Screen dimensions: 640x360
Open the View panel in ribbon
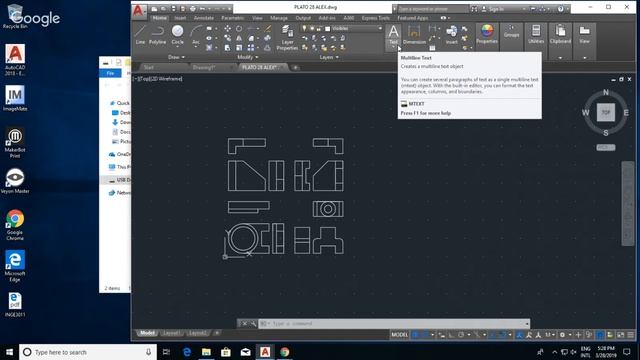pyautogui.click(x=584, y=34)
